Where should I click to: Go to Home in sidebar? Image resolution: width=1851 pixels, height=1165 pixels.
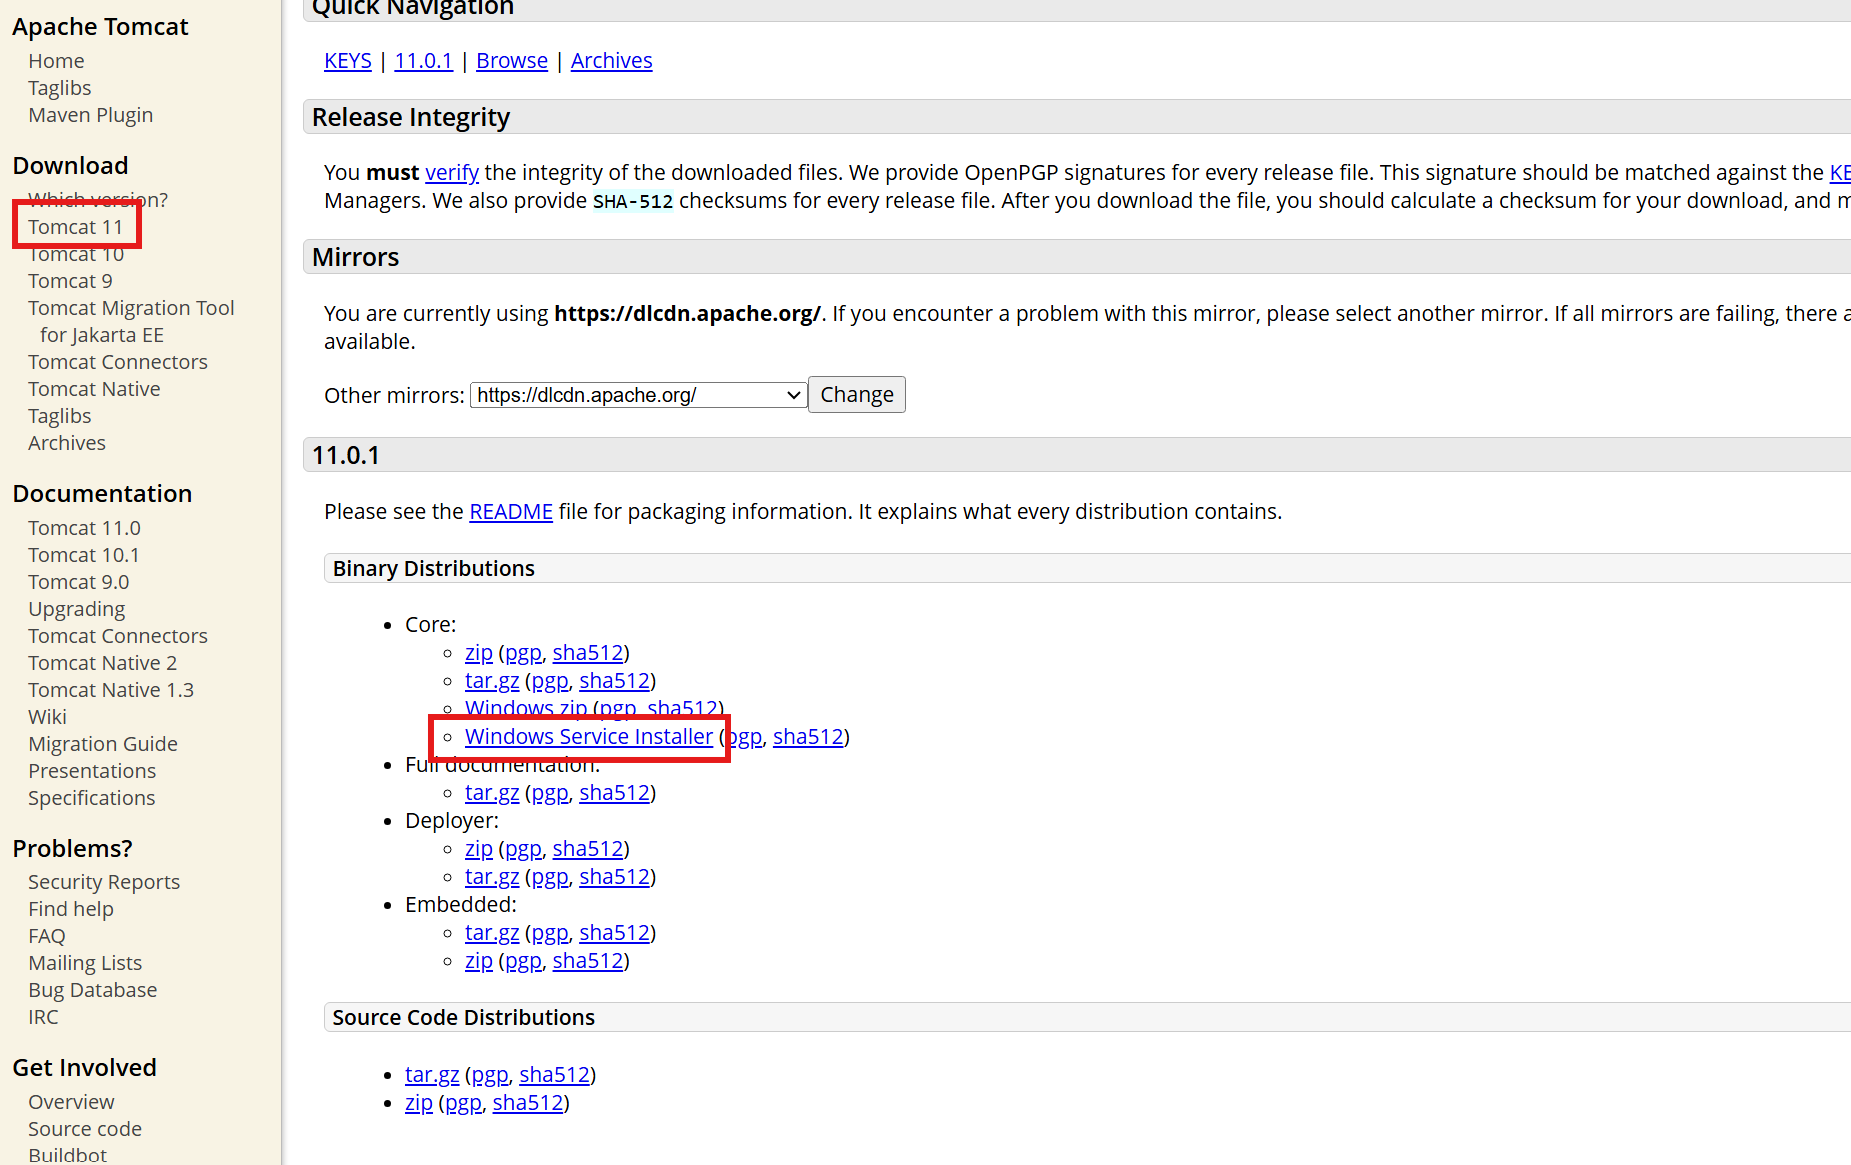pos(56,61)
